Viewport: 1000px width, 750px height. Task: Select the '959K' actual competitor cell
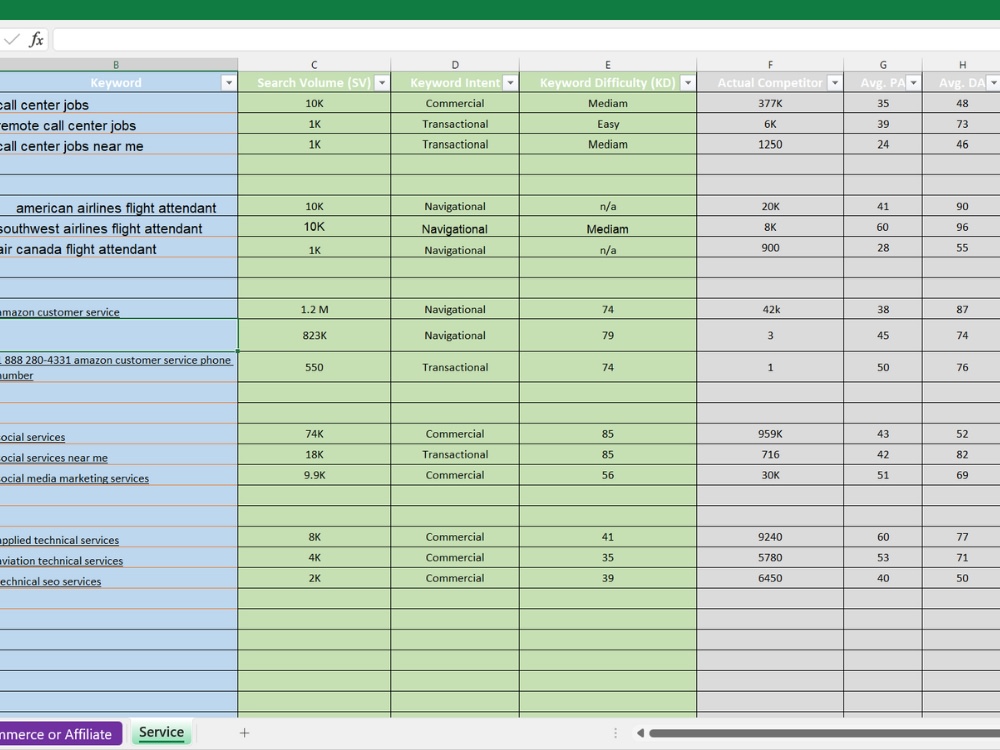point(770,434)
